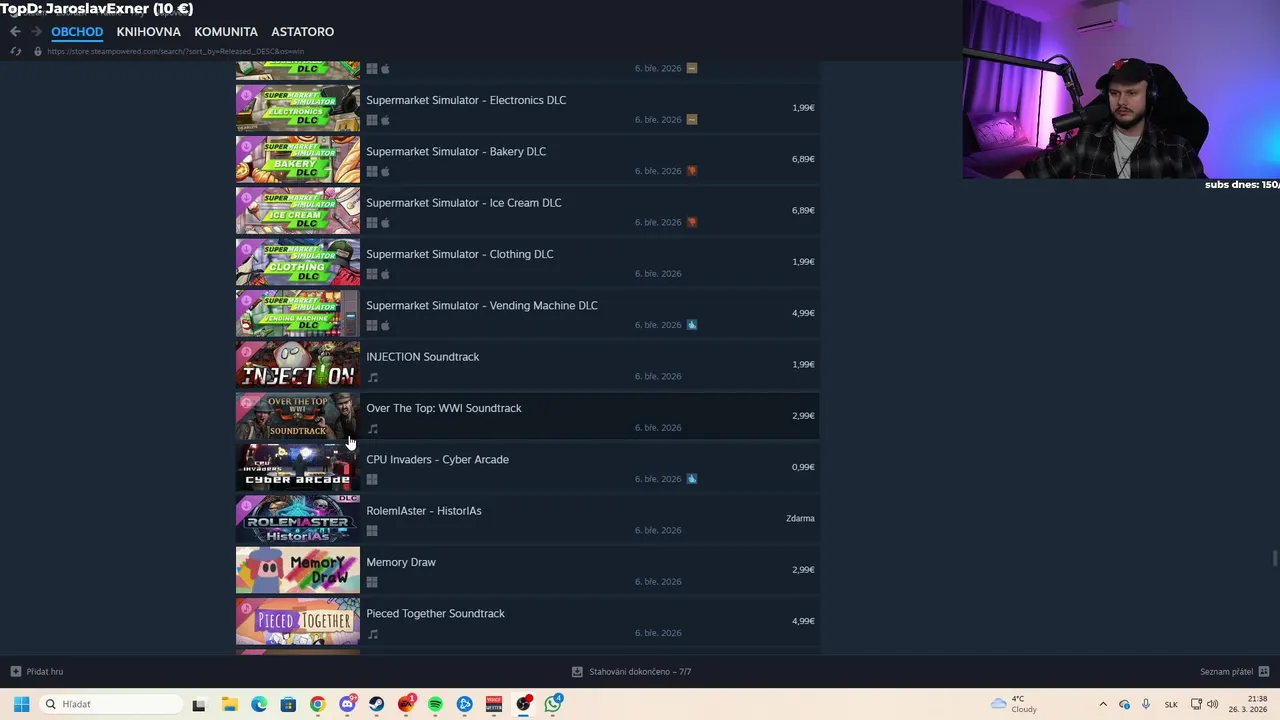Open the volume tray icon

click(1212, 704)
